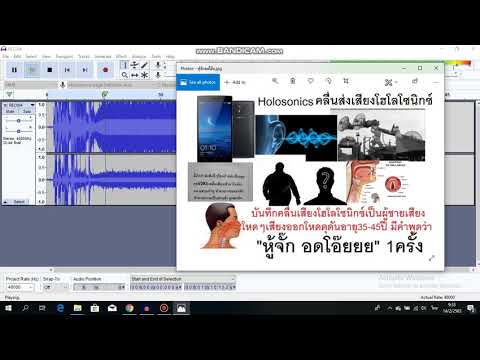Click the red Record button
This screenshot has width=480, height=360.
click(x=105, y=70)
